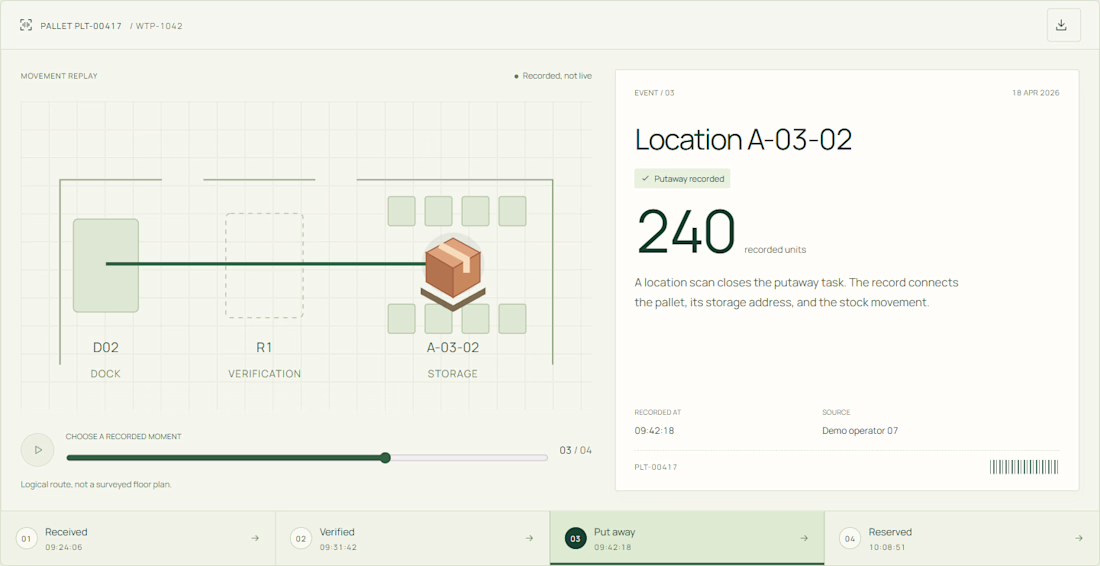Jump to the Reserved step
Image resolution: width=1100 pixels, height=566 pixels.
point(962,538)
